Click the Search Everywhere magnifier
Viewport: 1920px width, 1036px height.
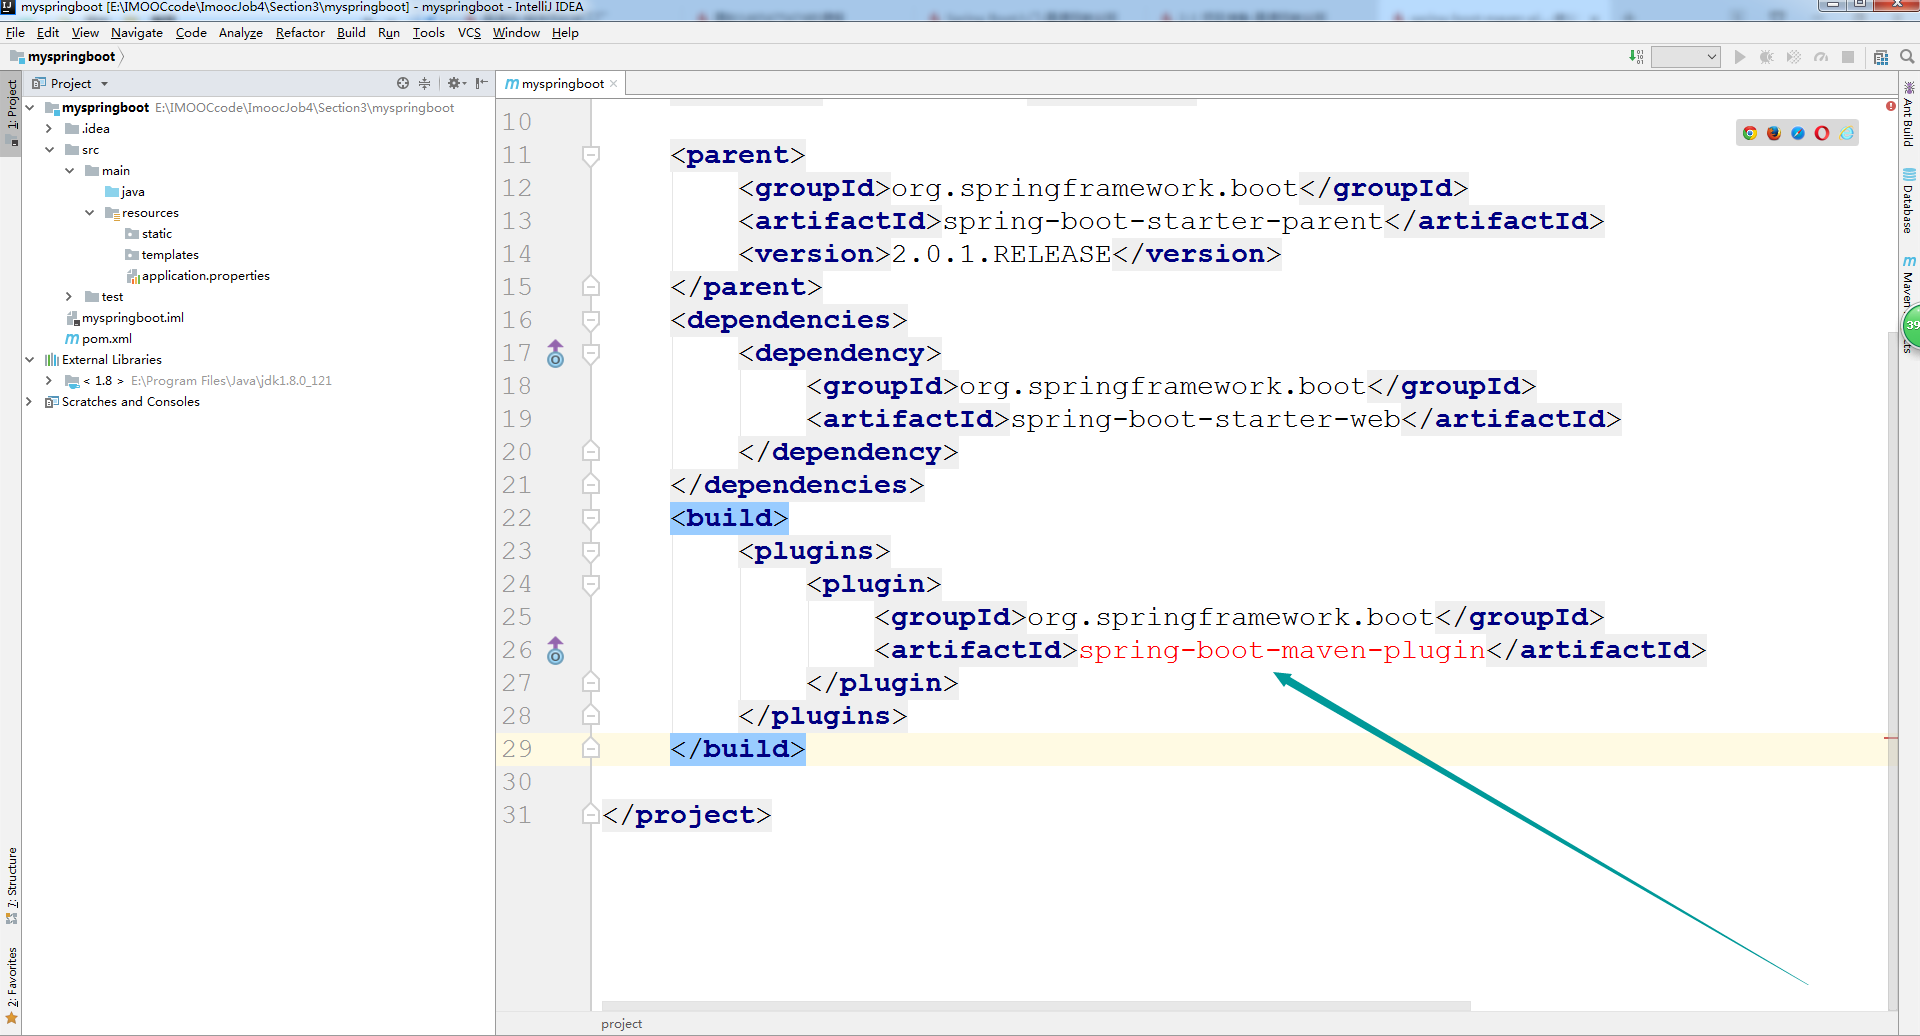[1907, 57]
